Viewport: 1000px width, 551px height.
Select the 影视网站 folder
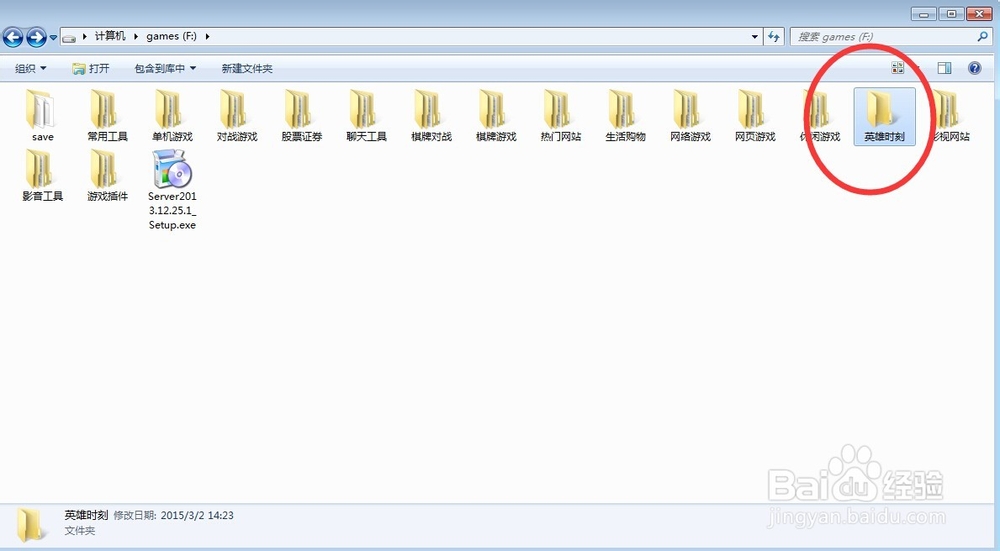click(x=950, y=116)
